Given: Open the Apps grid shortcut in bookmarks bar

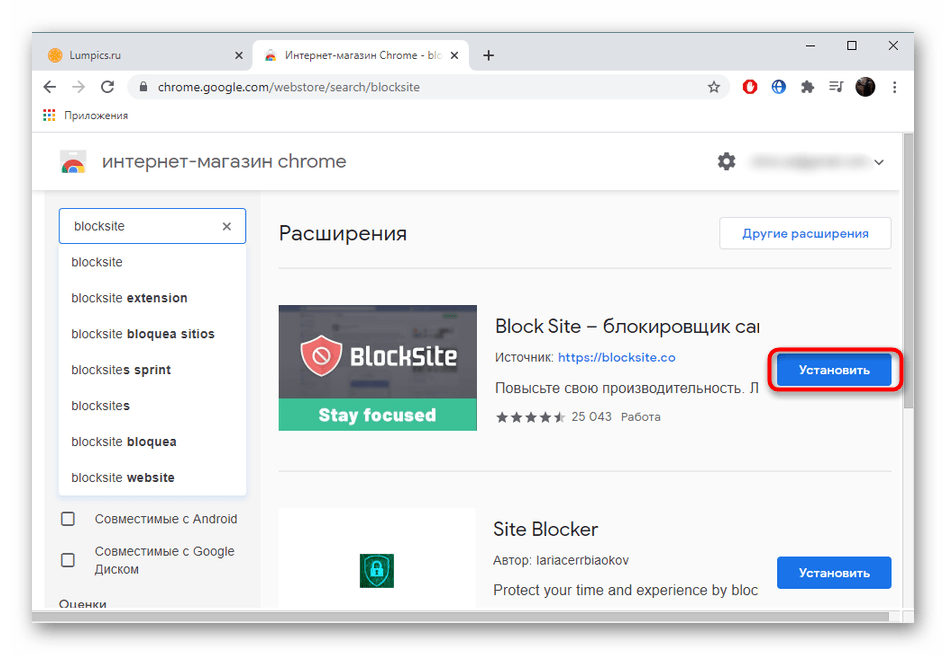Looking at the screenshot, I should [50, 115].
